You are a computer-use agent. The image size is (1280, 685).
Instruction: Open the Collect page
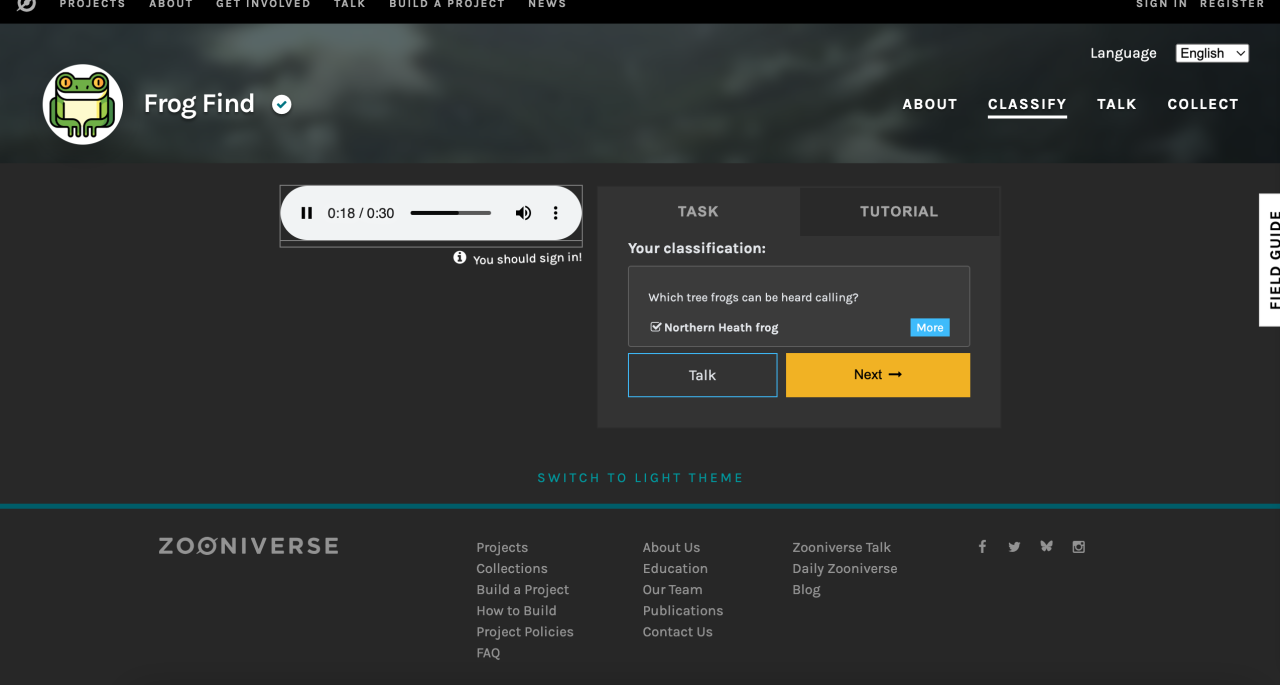pyautogui.click(x=1203, y=104)
